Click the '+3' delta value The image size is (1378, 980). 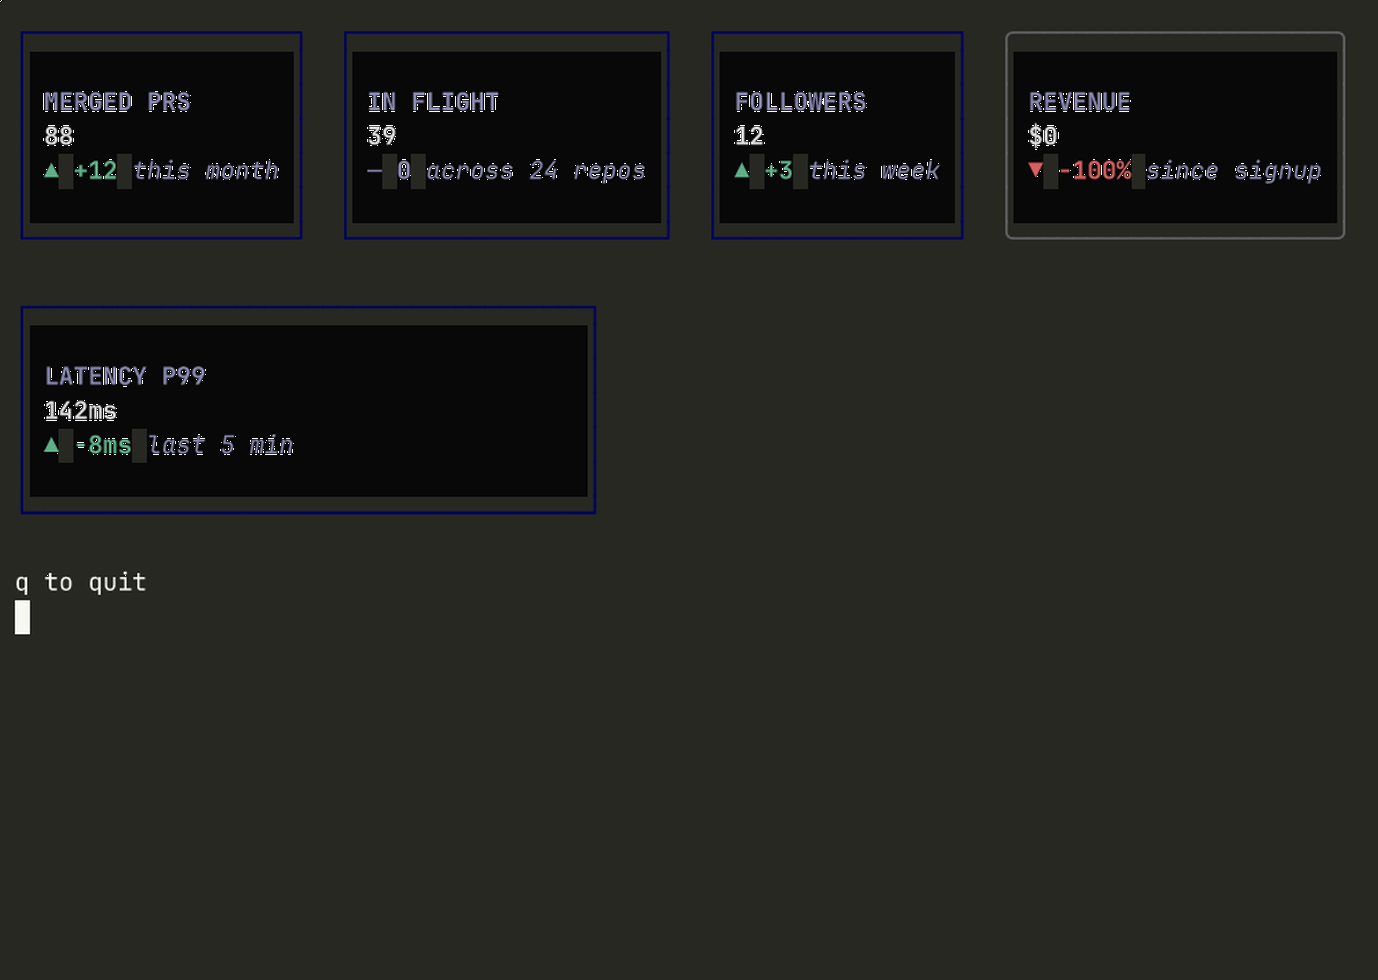click(778, 170)
